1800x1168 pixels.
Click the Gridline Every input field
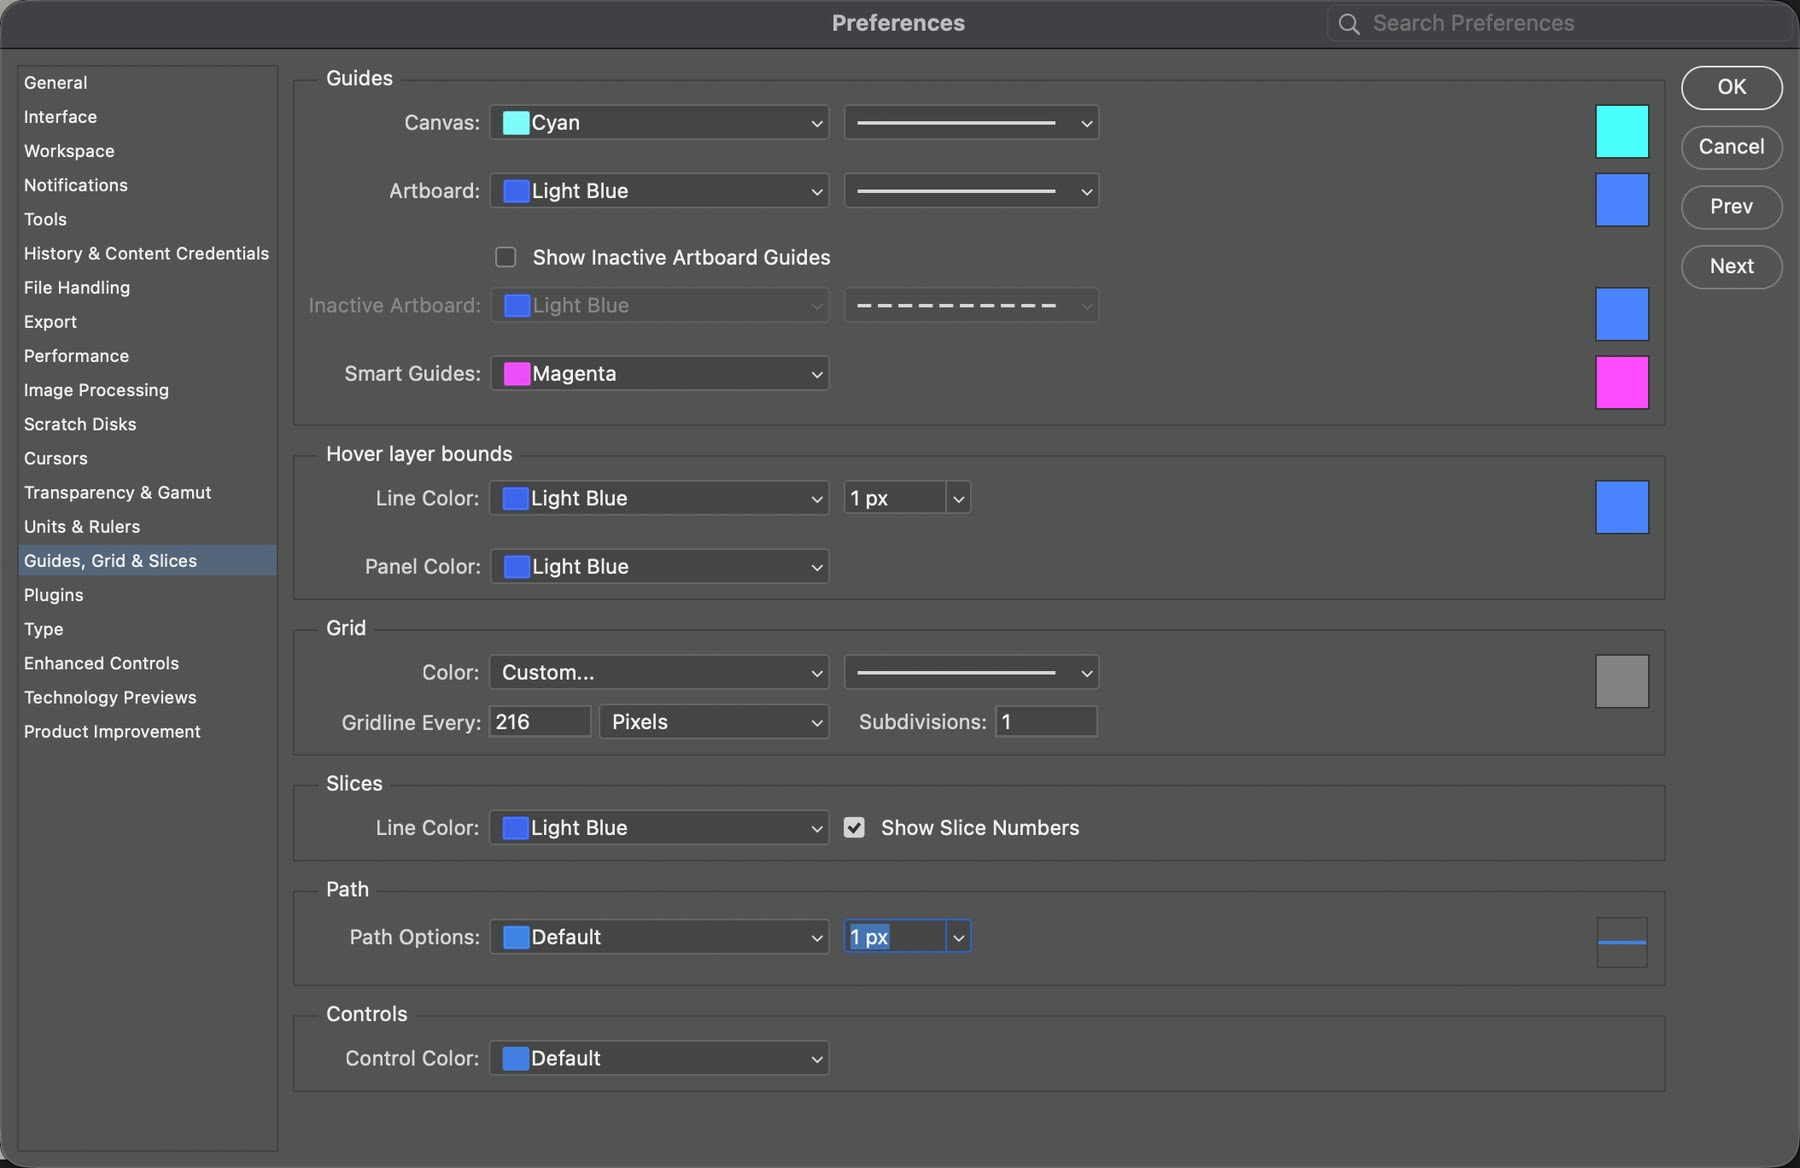pyautogui.click(x=540, y=722)
